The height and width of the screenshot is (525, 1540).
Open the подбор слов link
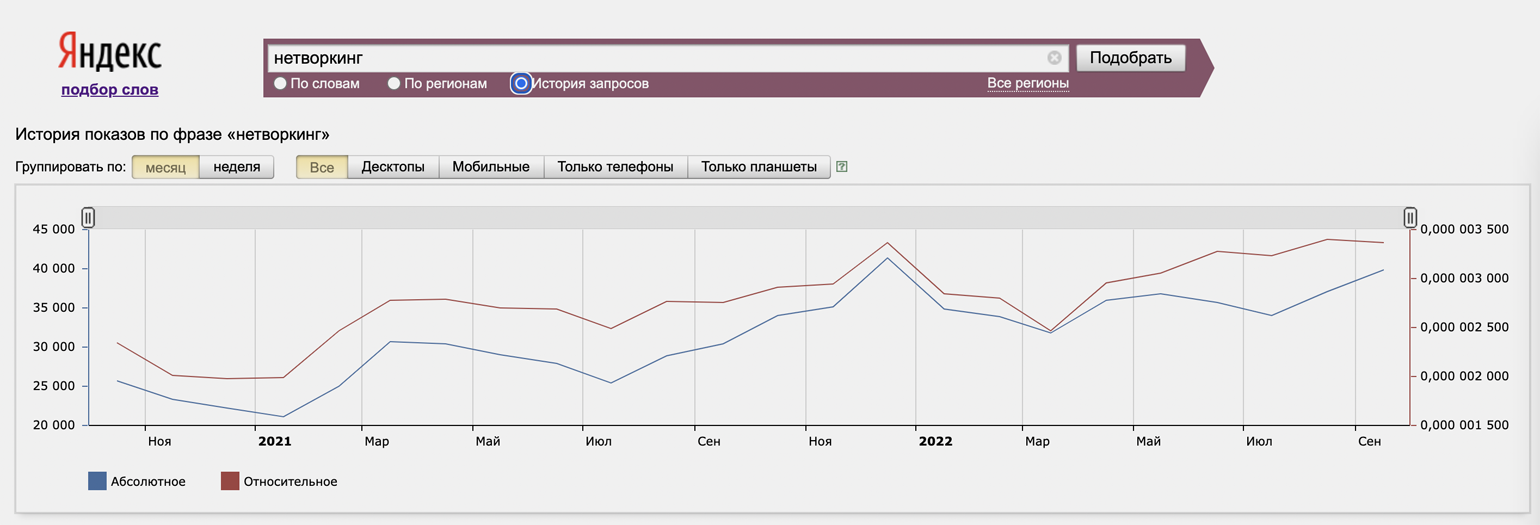pos(109,90)
